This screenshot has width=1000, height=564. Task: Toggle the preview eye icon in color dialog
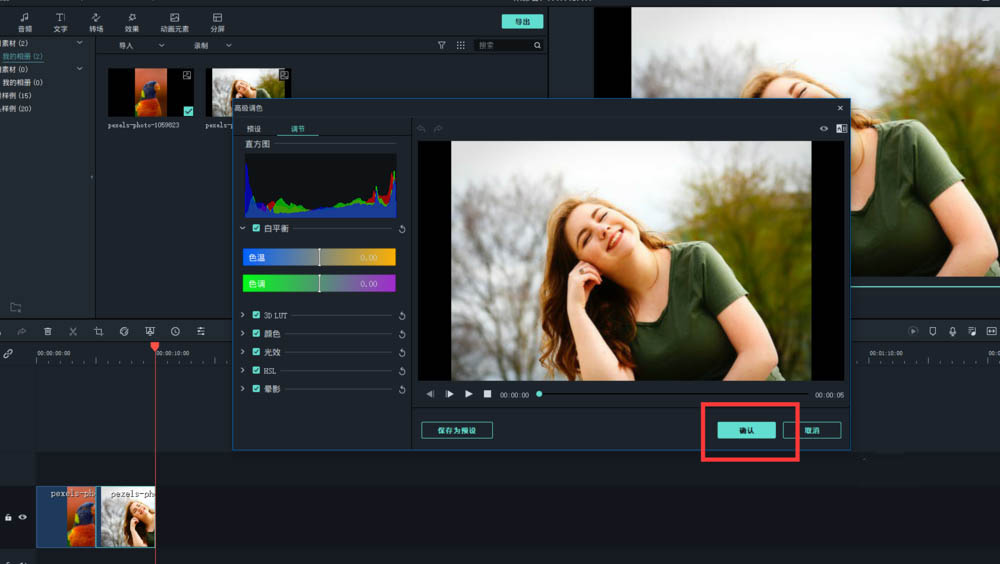[x=824, y=129]
